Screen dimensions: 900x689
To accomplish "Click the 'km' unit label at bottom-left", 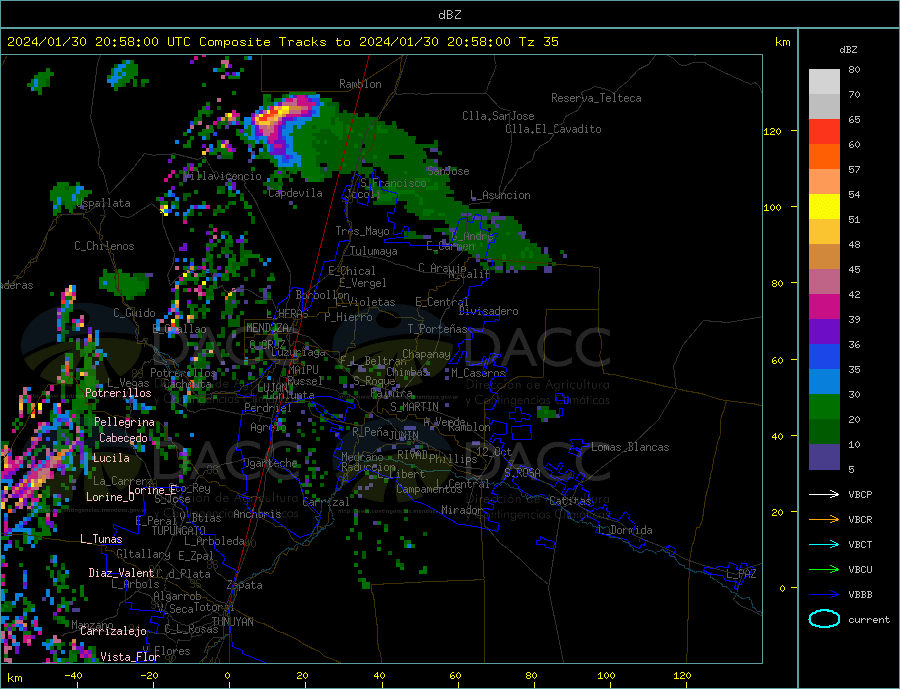I will 15,678.
